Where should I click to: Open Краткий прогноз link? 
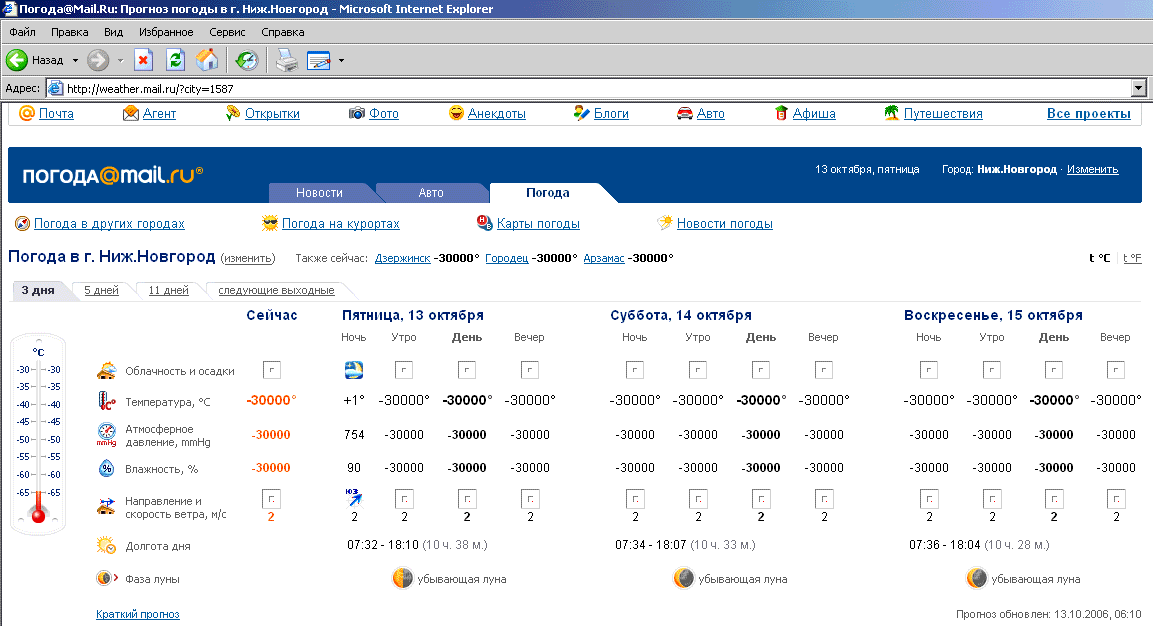138,614
